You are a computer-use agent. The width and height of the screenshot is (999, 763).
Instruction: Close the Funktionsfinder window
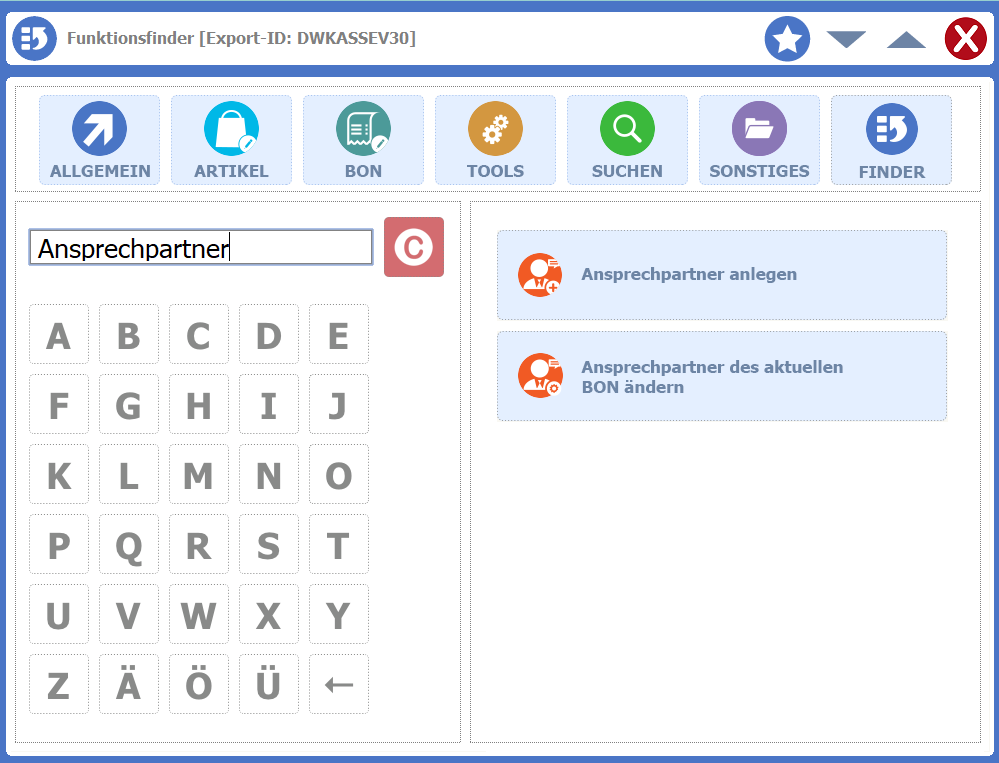965,39
